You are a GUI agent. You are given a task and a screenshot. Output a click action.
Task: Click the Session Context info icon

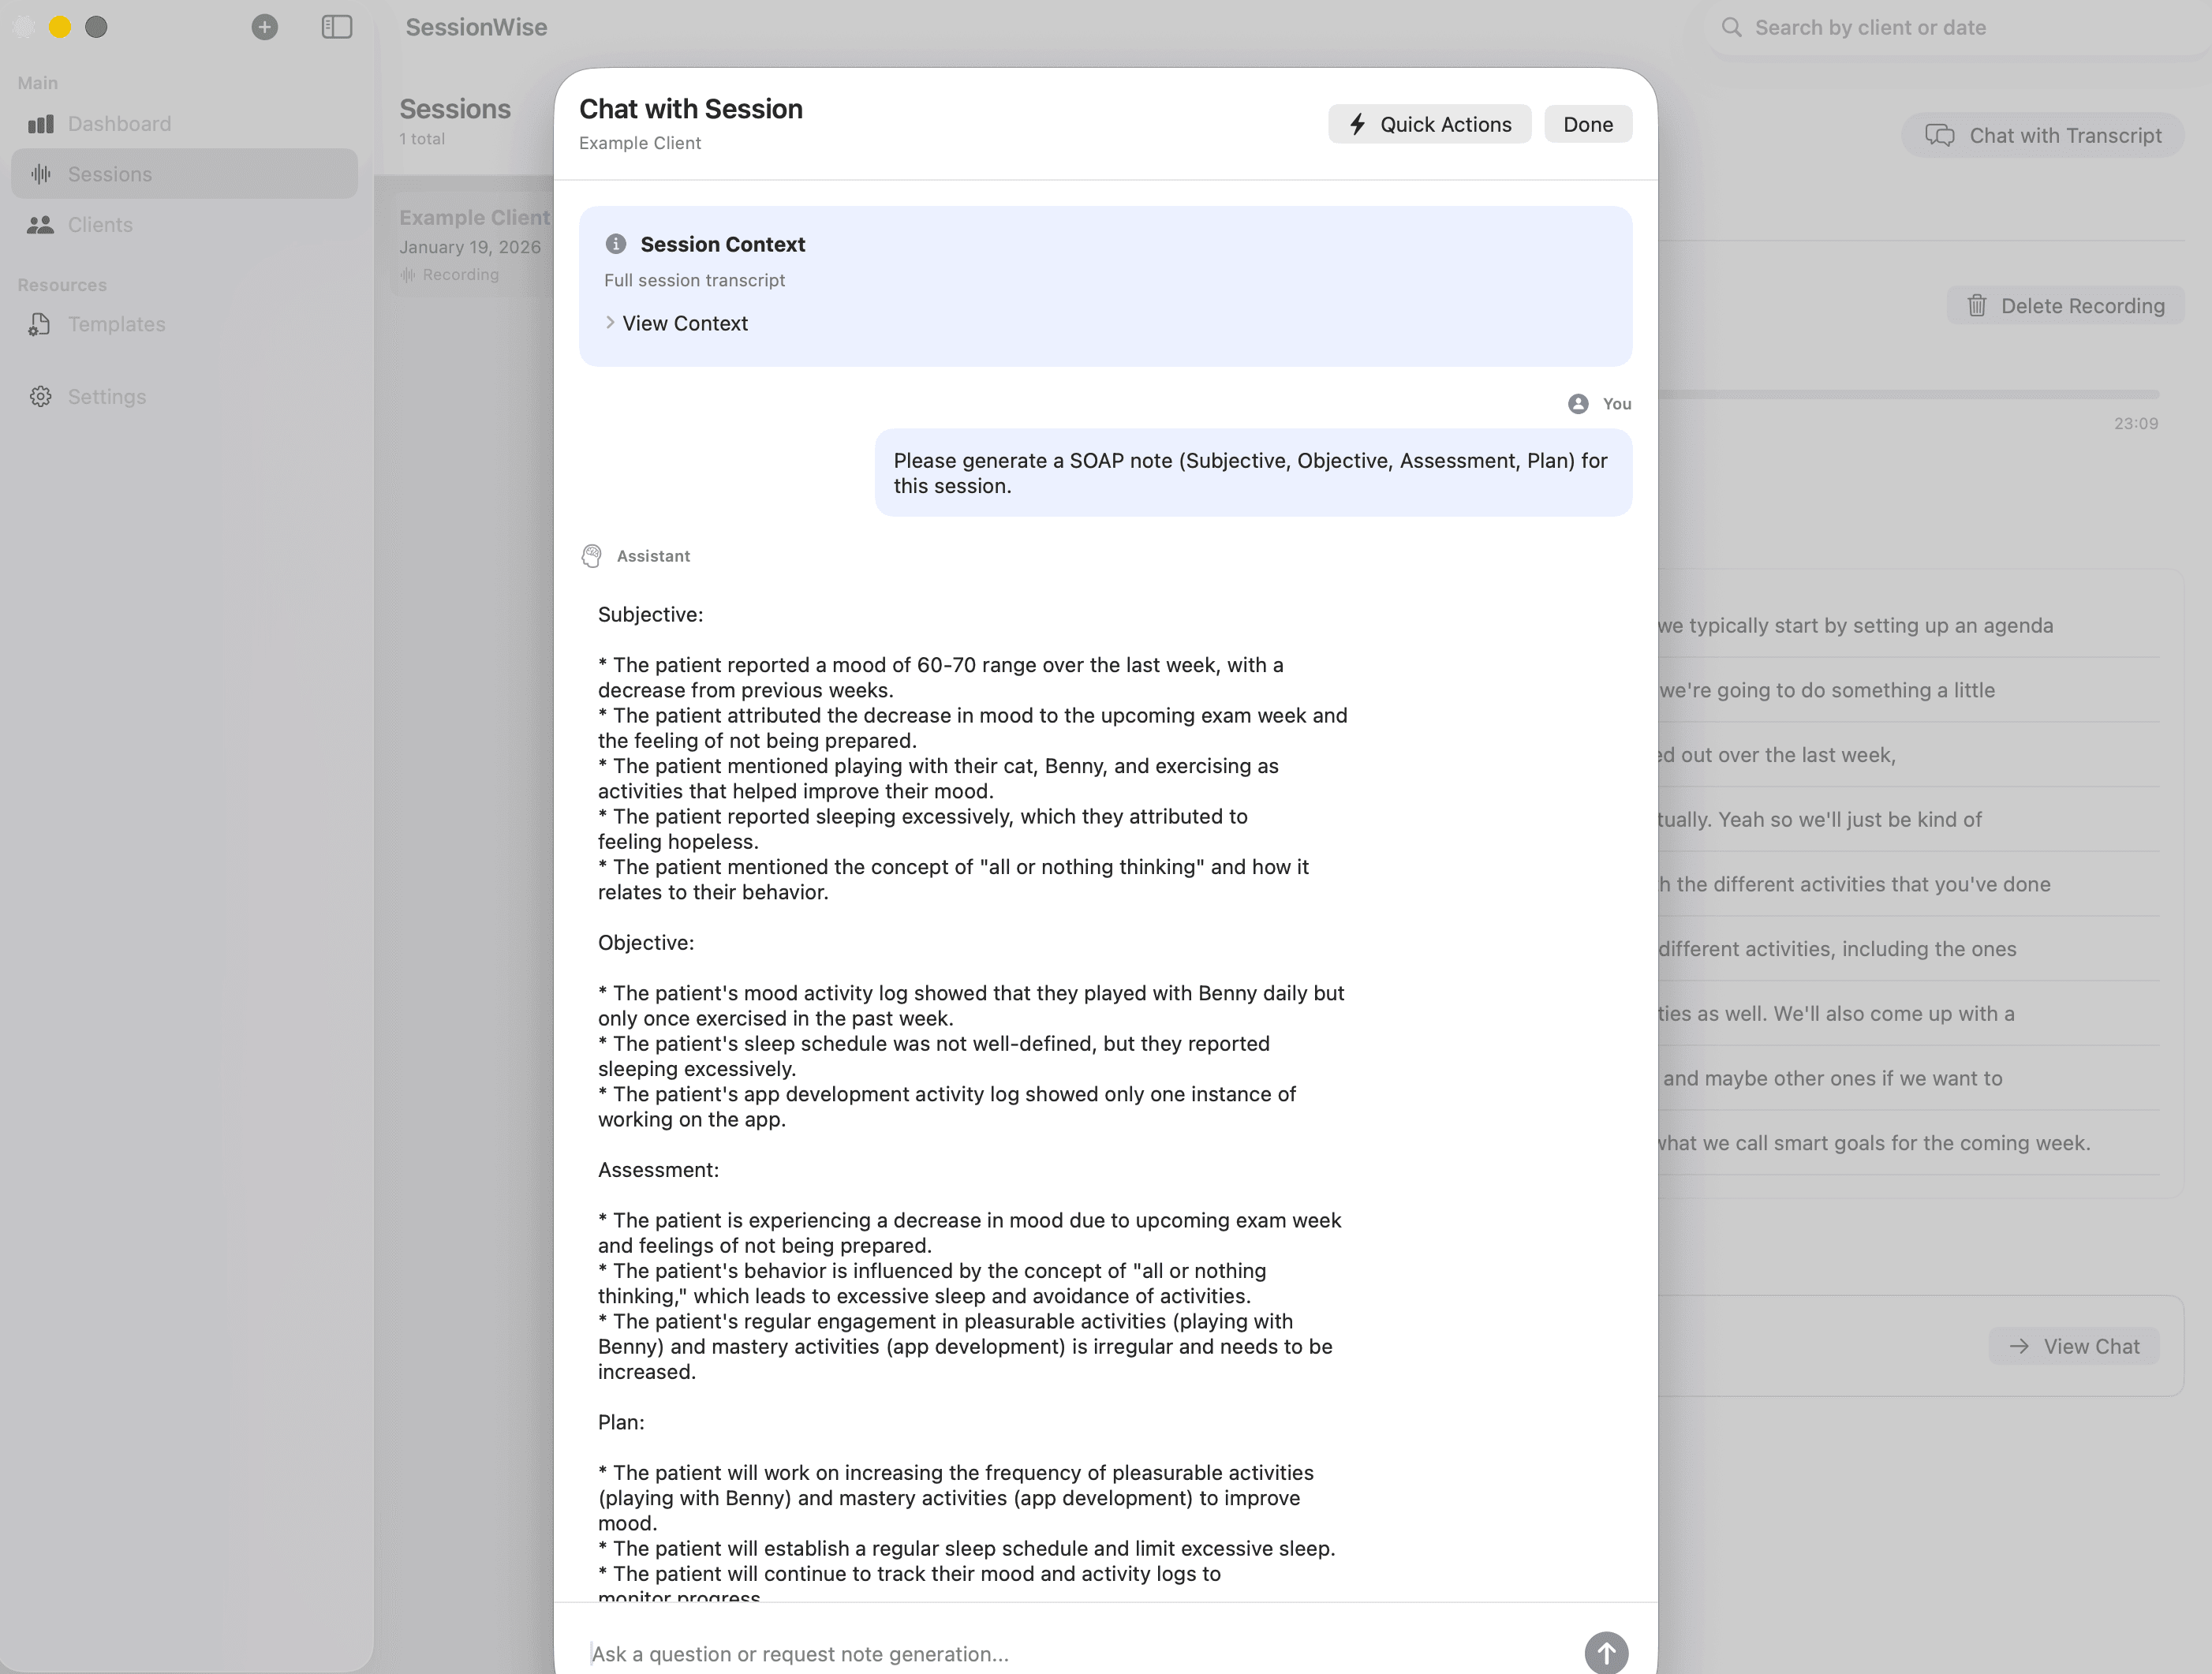point(616,244)
